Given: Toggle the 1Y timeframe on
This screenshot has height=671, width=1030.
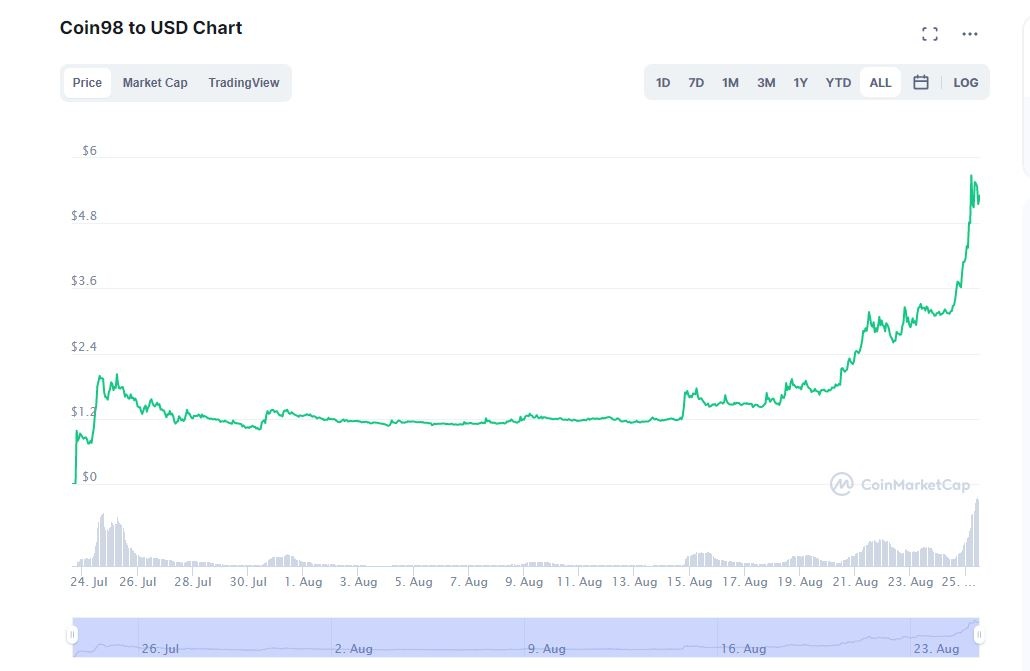Looking at the screenshot, I should (800, 82).
